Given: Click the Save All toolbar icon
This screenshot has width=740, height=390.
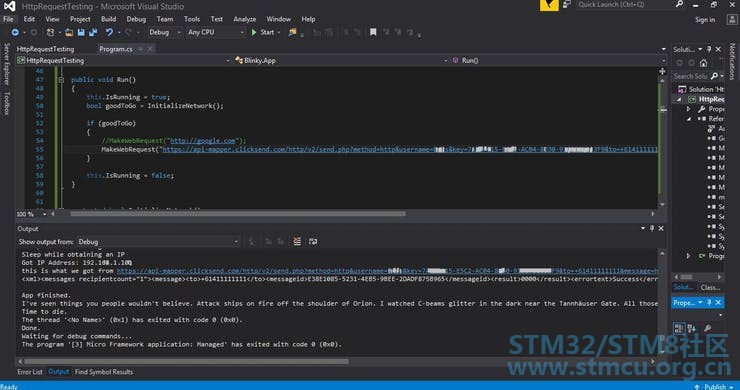Looking at the screenshot, I should click(93, 32).
